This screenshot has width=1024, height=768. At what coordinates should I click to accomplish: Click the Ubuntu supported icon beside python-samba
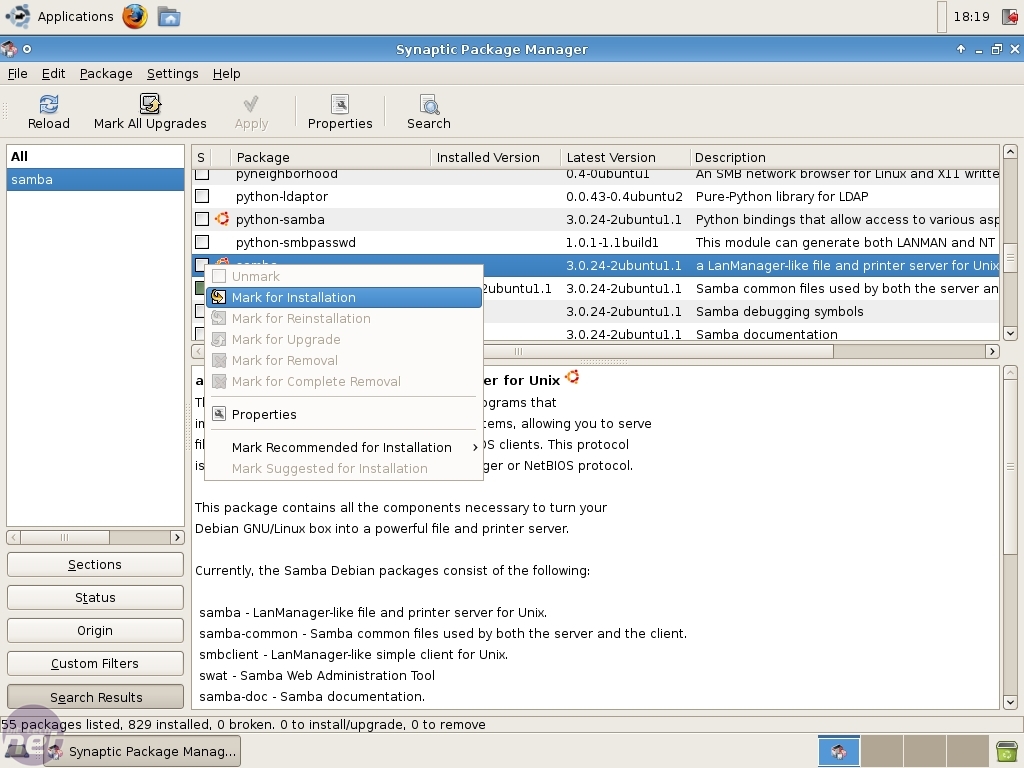click(222, 219)
